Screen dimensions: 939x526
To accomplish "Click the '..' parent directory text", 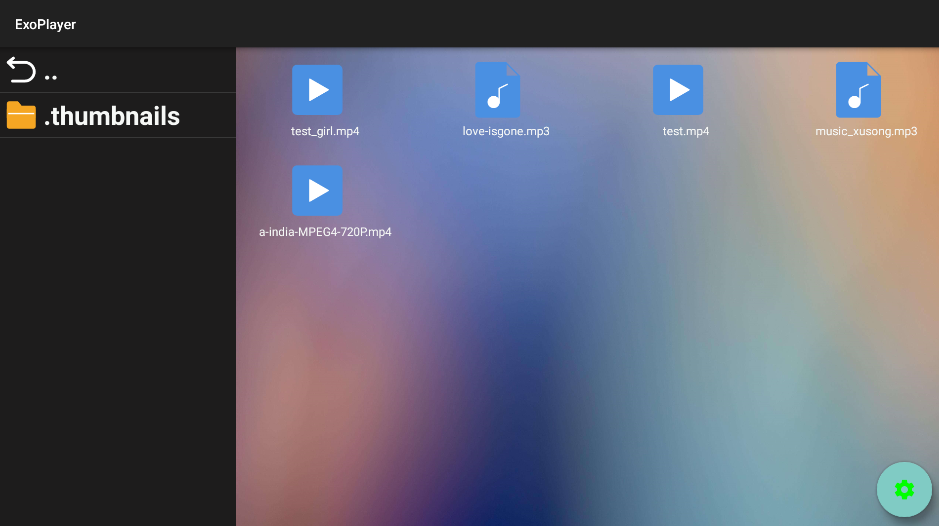I will point(51,77).
